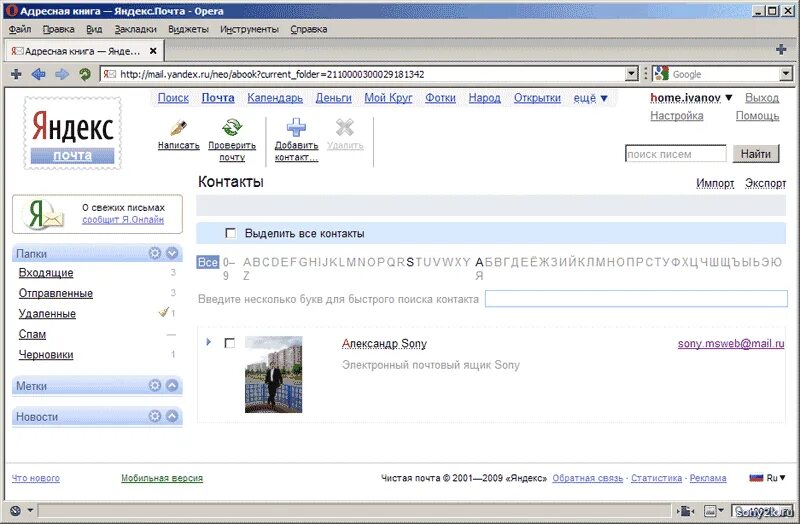The image size is (800, 524).
Task: Click the status bar globe icon
Action: pyautogui.click(x=15, y=510)
